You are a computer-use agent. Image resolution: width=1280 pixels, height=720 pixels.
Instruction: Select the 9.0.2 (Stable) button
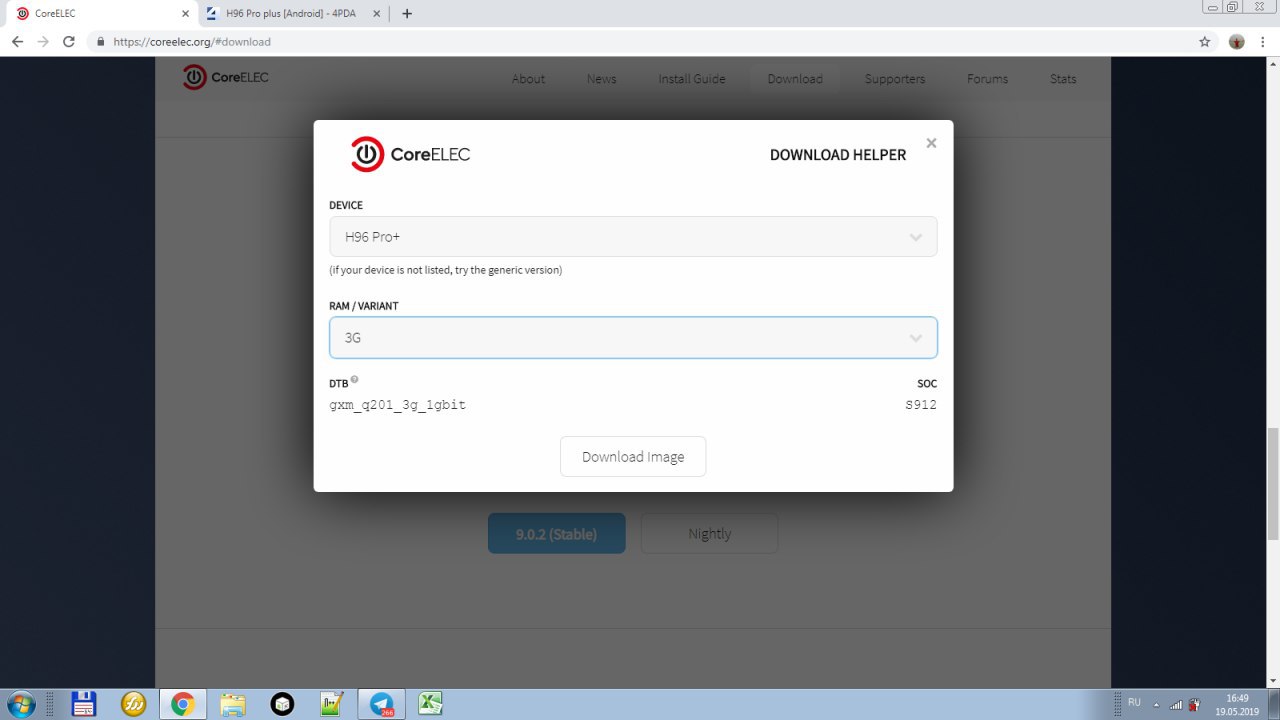[556, 533]
